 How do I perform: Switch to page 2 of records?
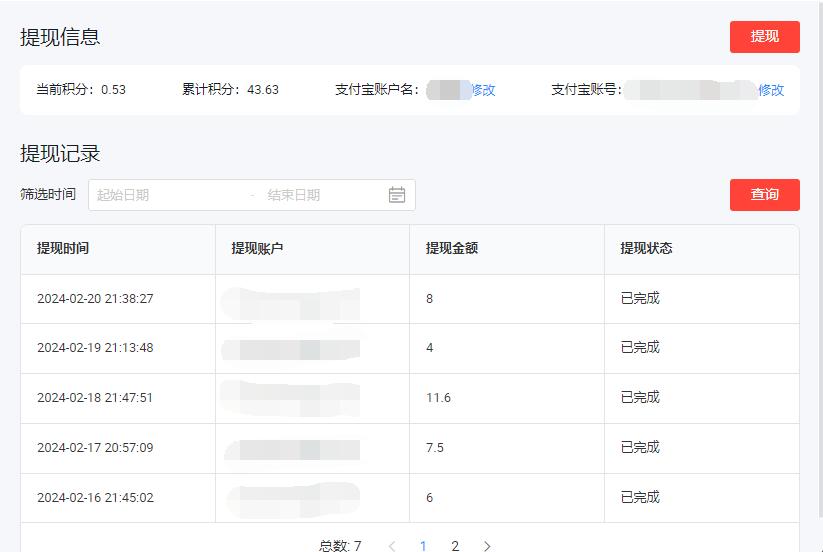pos(455,546)
